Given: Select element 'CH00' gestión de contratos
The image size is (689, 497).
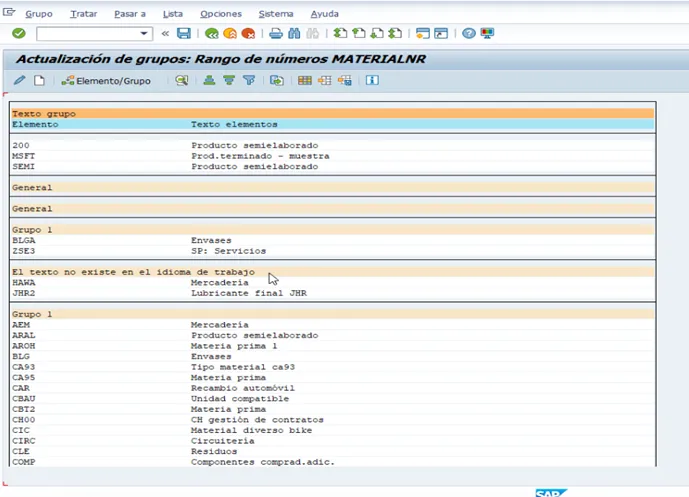Looking at the screenshot, I should point(333,420).
